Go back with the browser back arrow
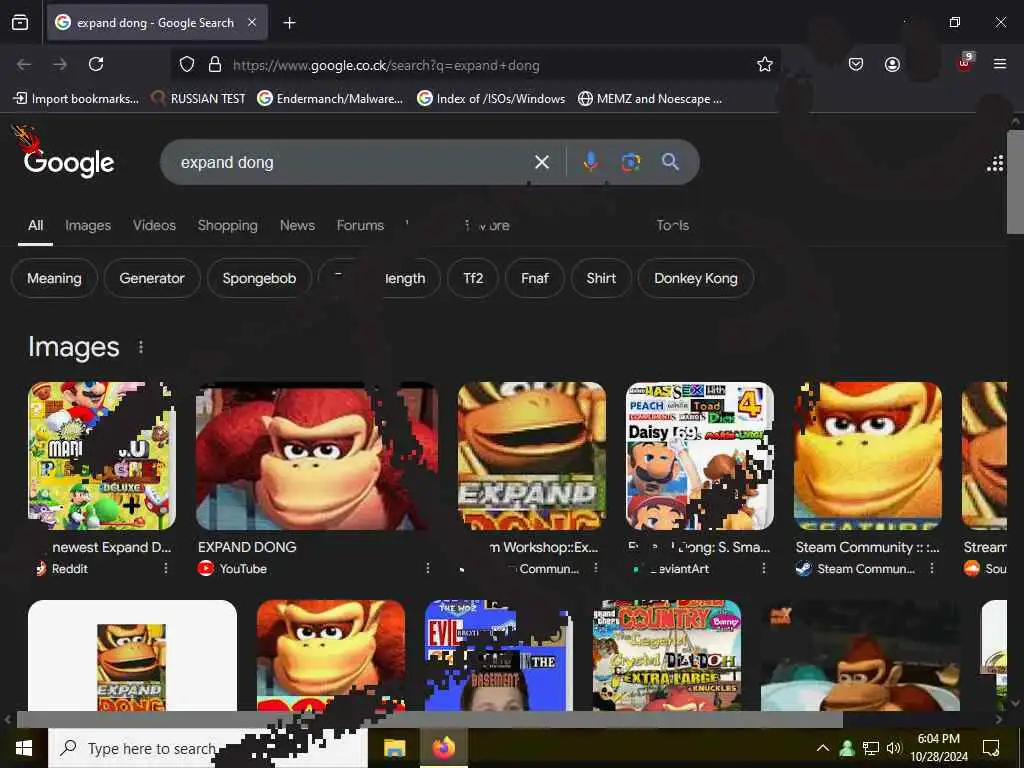The image size is (1024, 768). point(24,64)
